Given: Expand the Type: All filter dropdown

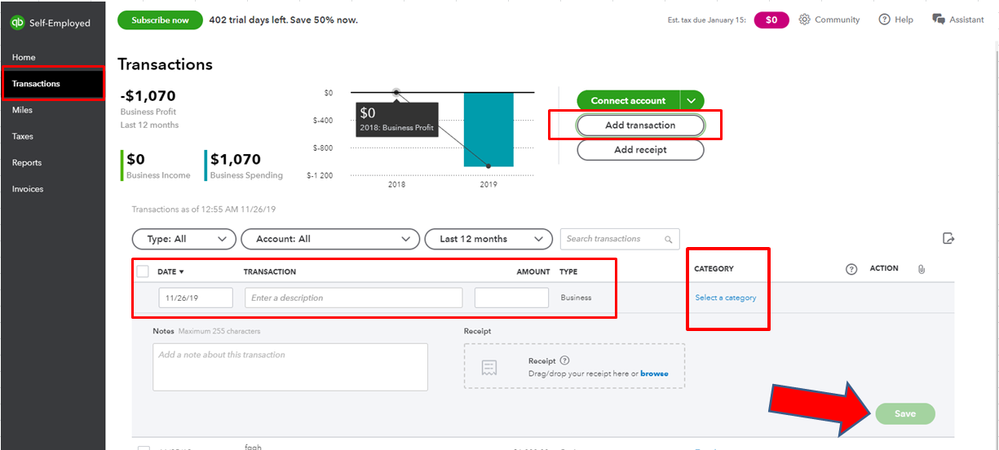Looking at the screenshot, I should 184,239.
